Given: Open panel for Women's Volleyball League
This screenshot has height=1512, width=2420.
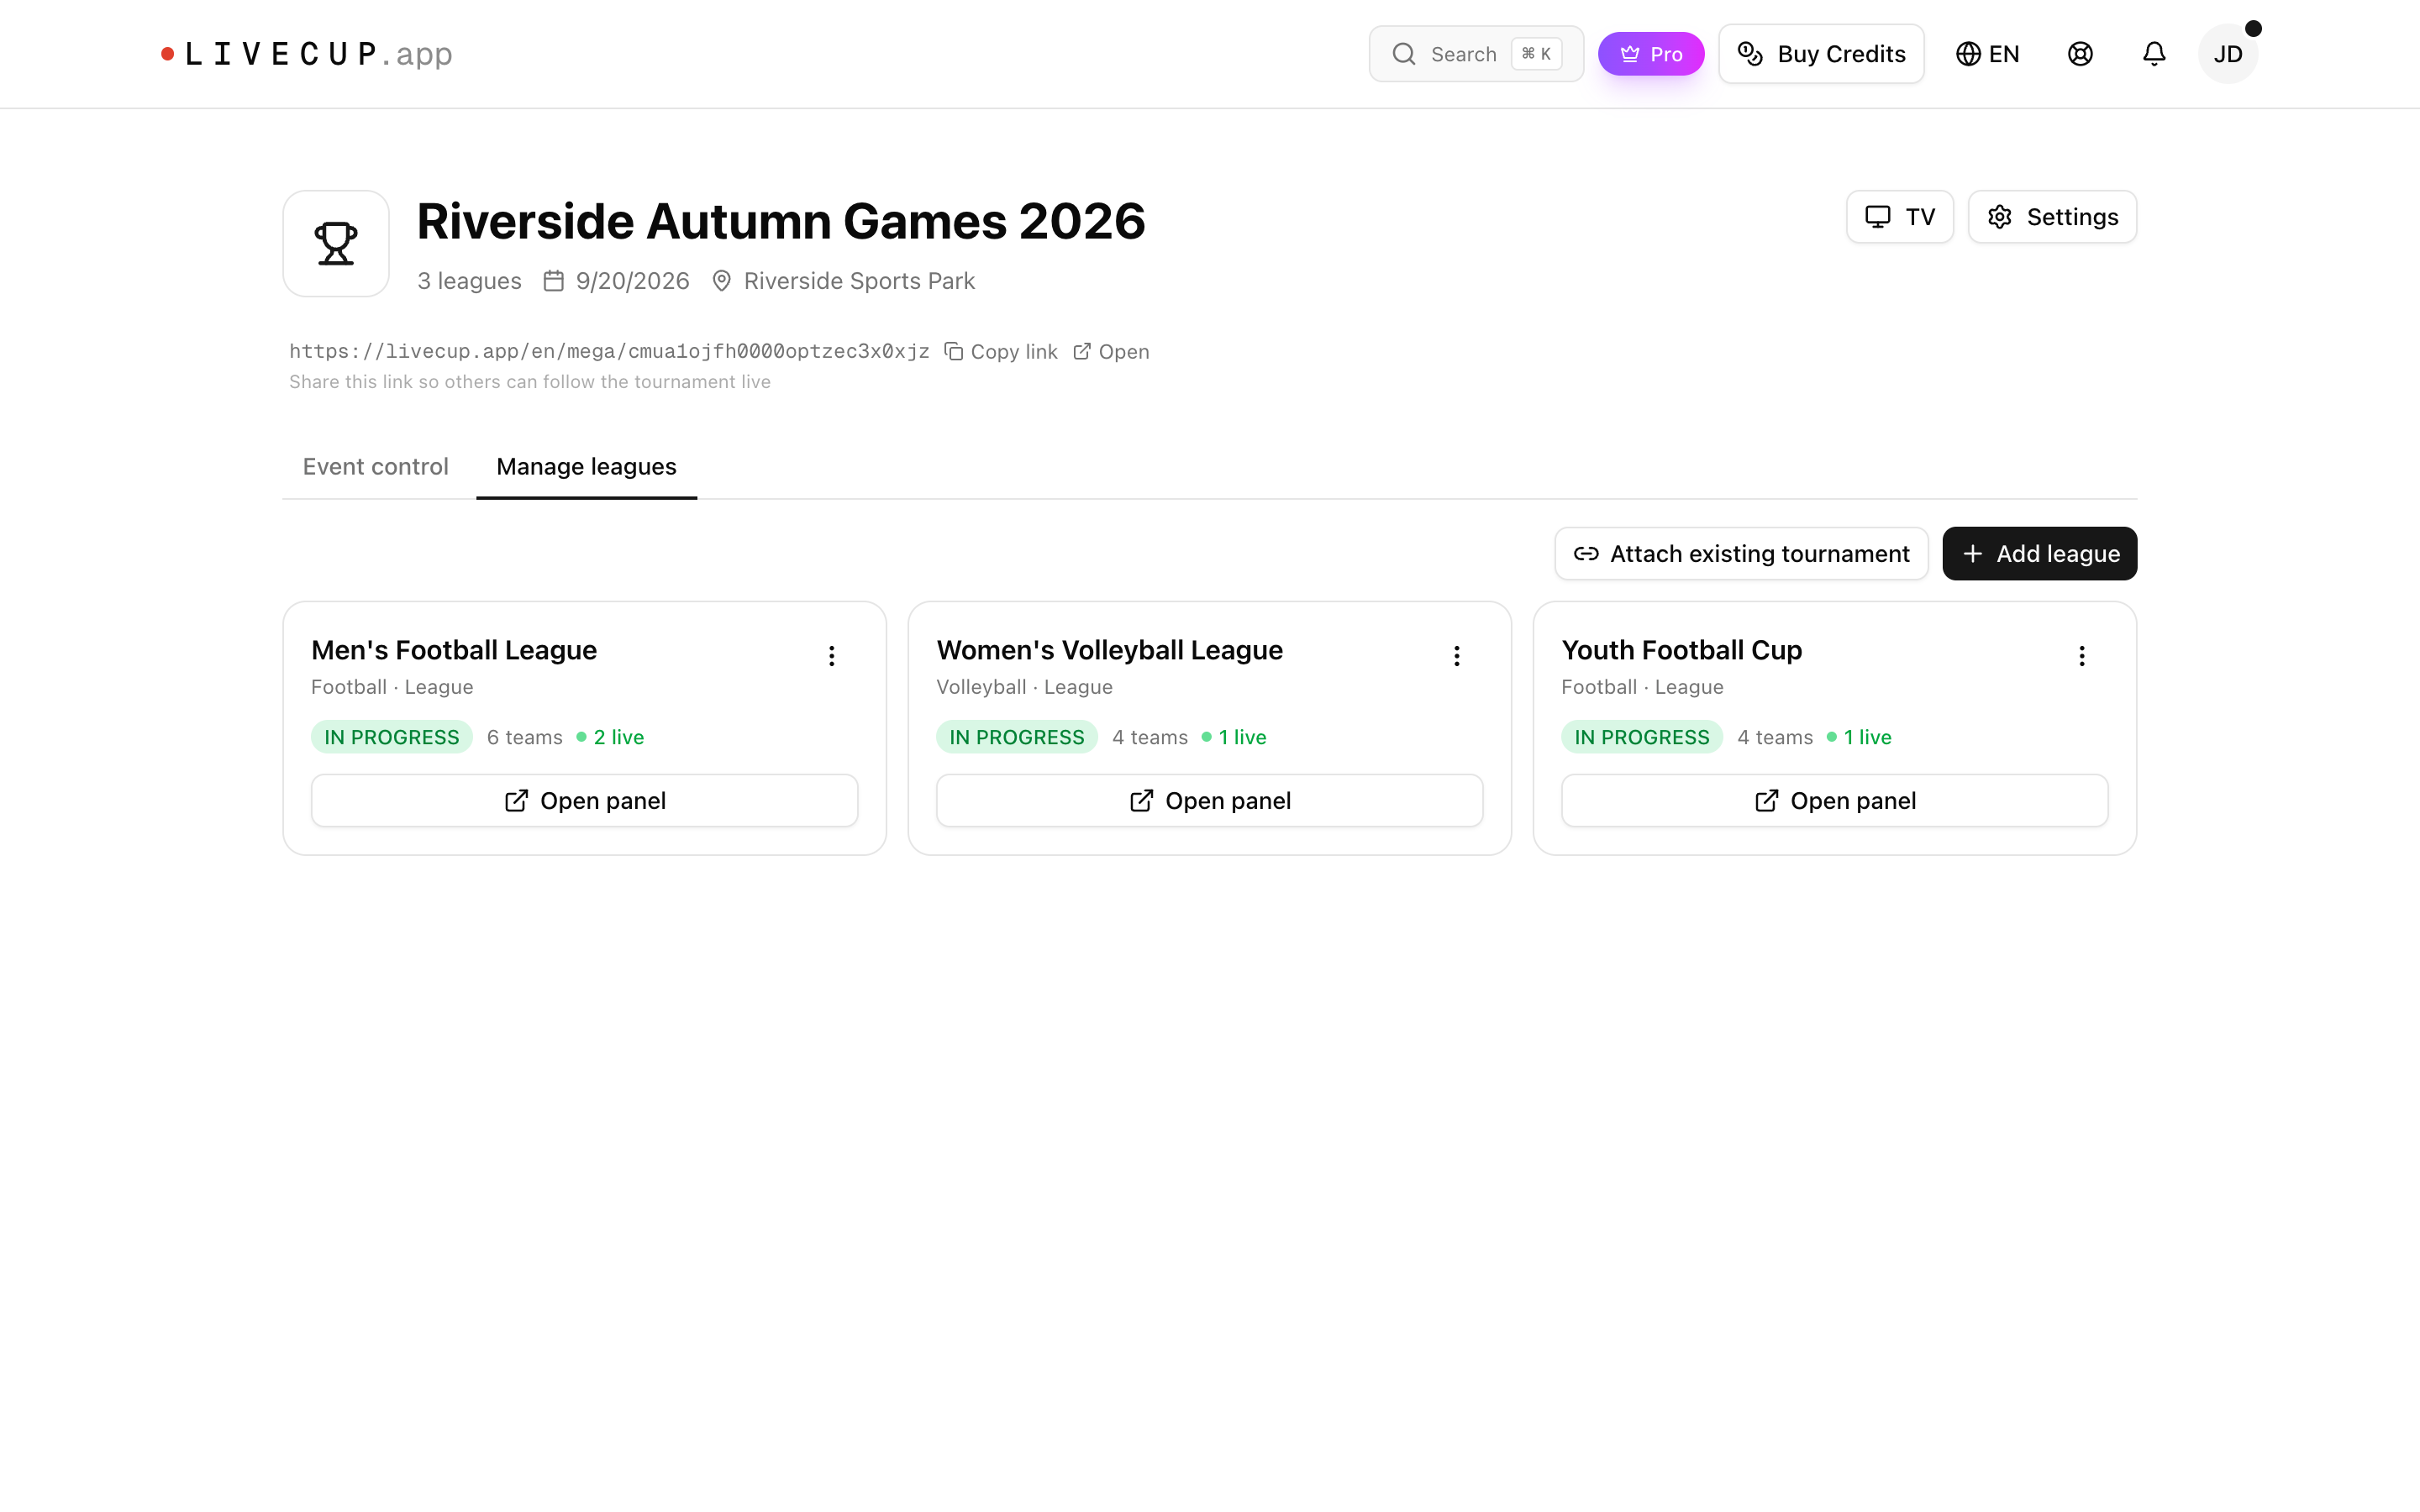Looking at the screenshot, I should click(1209, 801).
